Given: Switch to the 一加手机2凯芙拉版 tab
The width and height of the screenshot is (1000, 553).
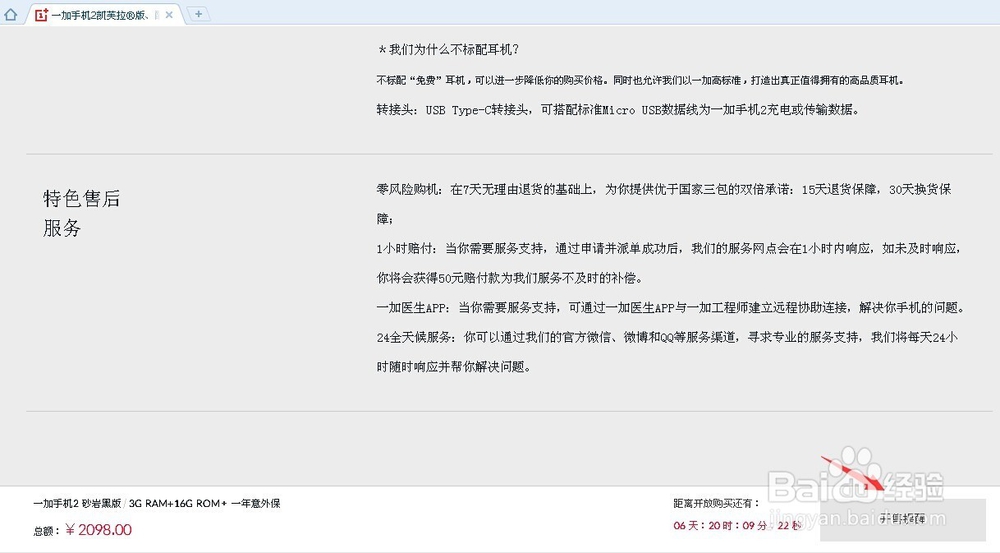Looking at the screenshot, I should (x=105, y=15).
